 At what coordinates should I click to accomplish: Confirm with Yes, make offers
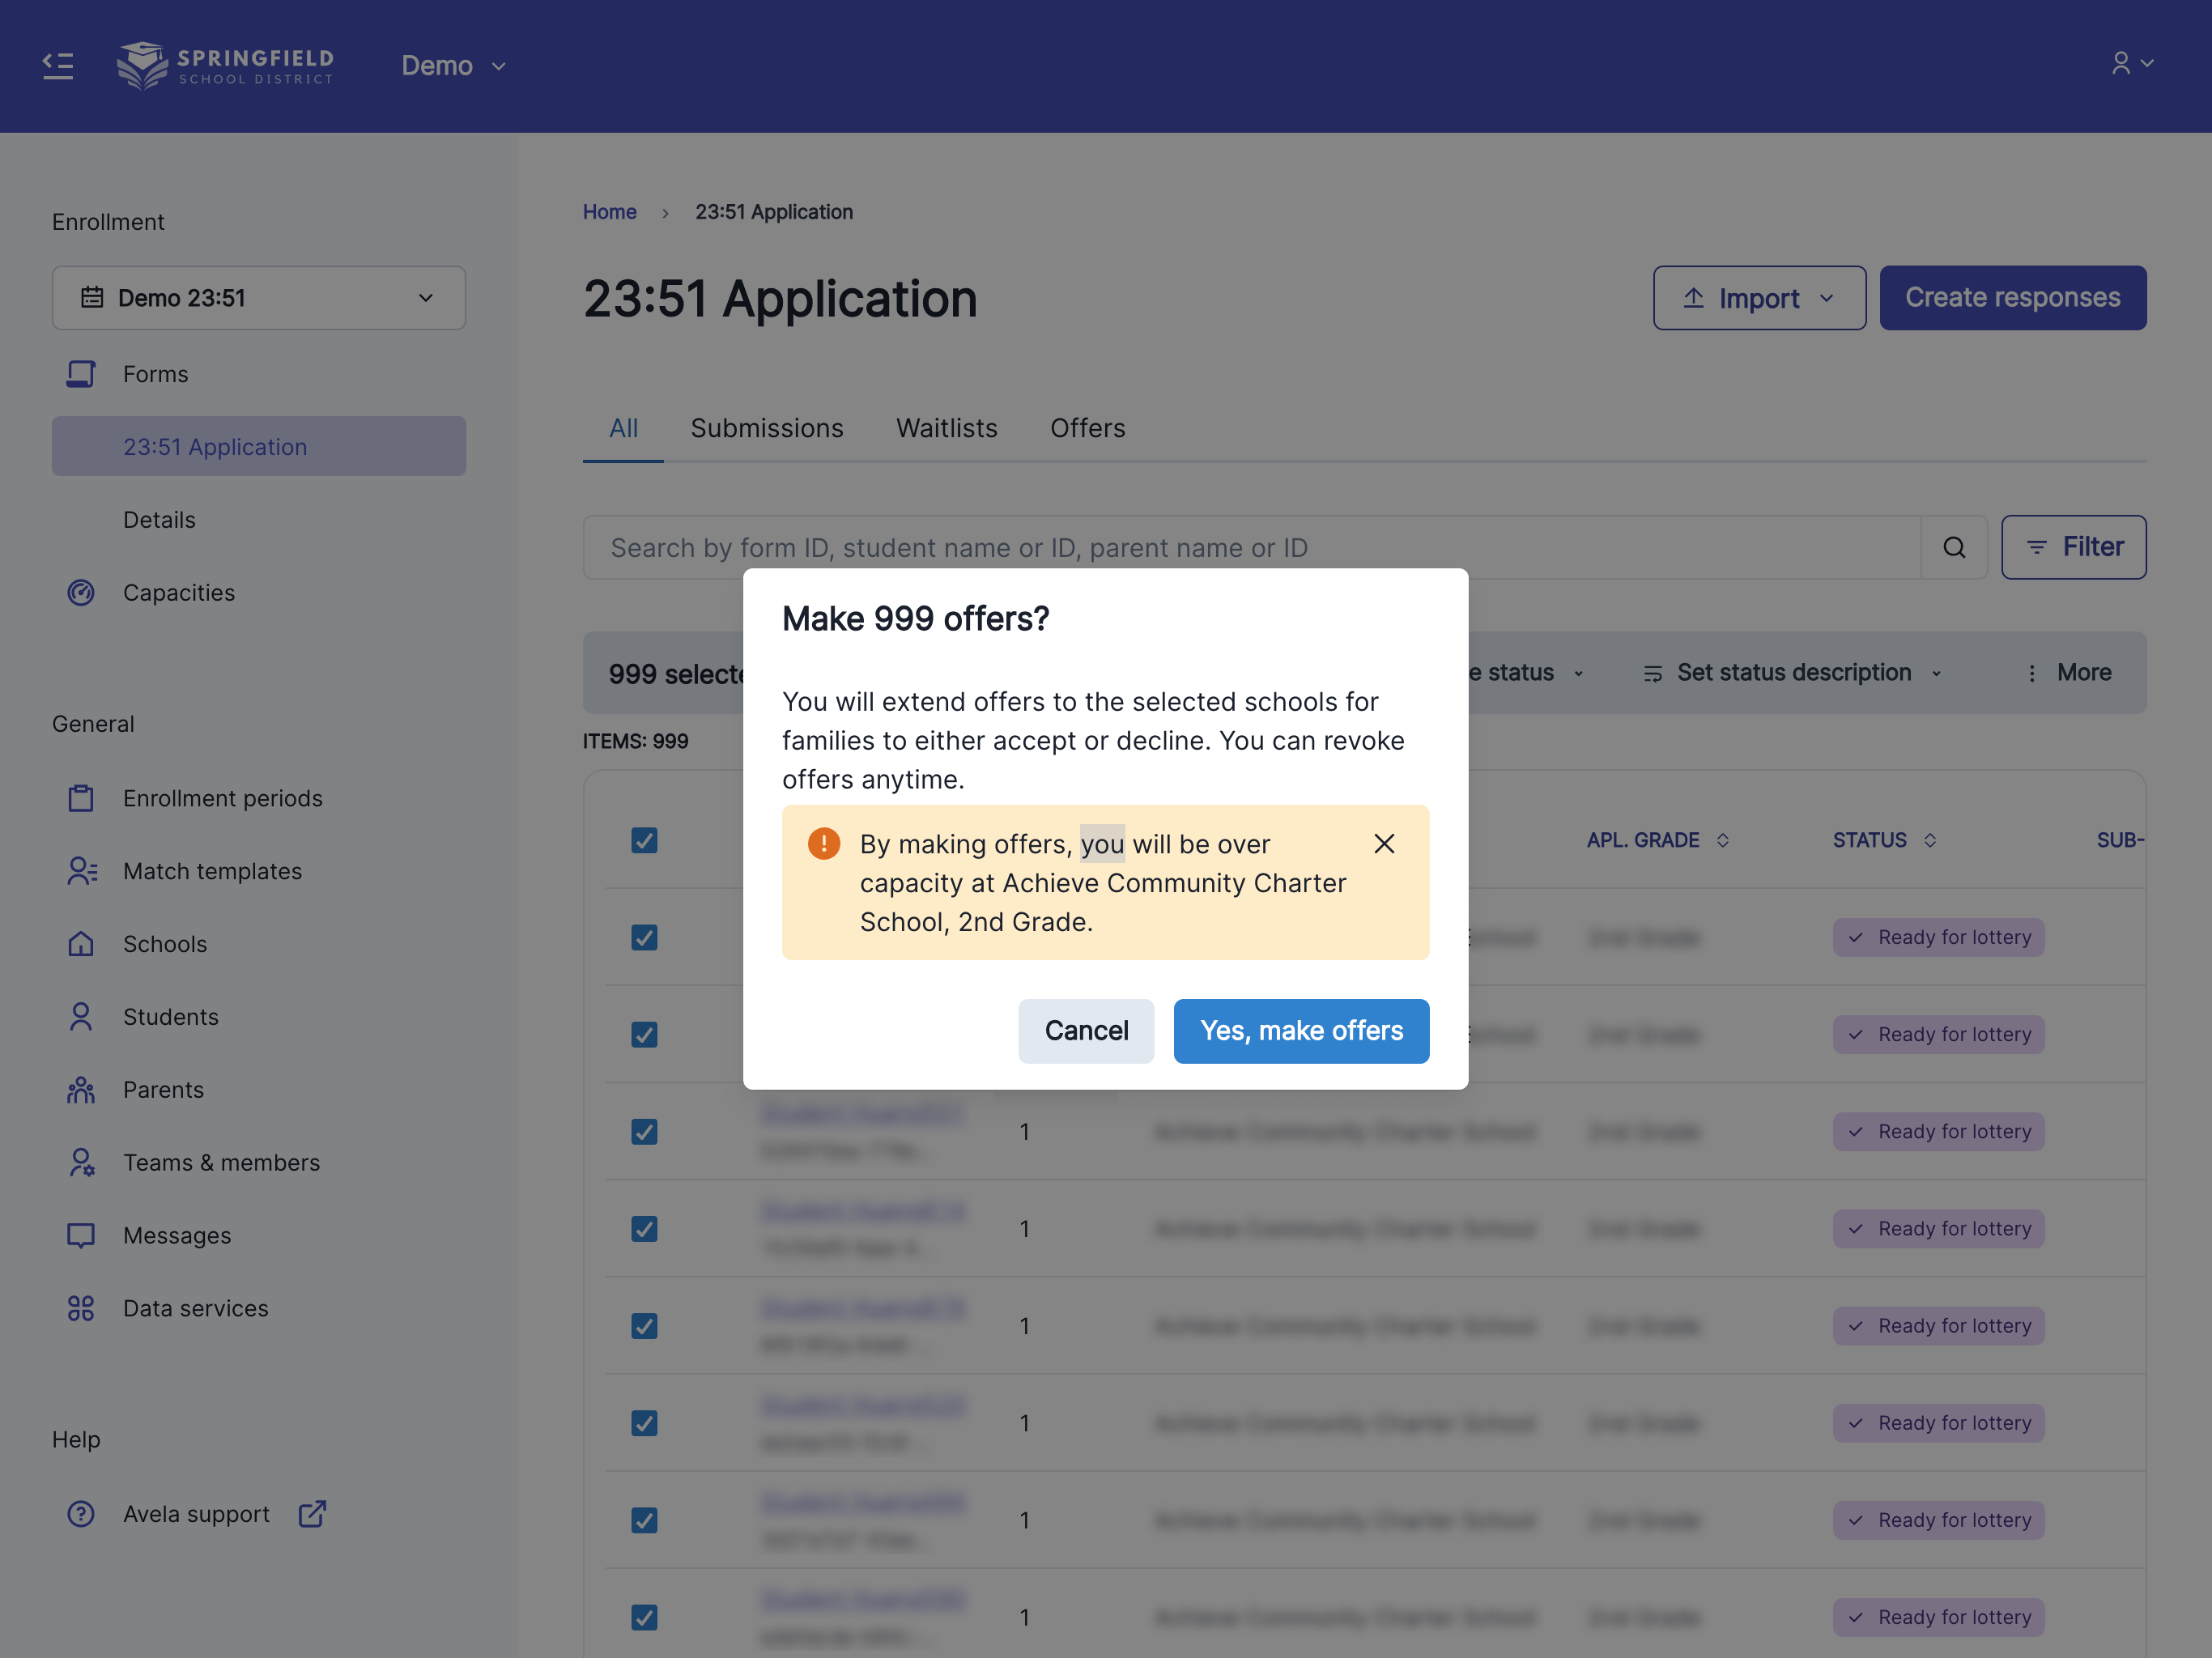(x=1301, y=1031)
